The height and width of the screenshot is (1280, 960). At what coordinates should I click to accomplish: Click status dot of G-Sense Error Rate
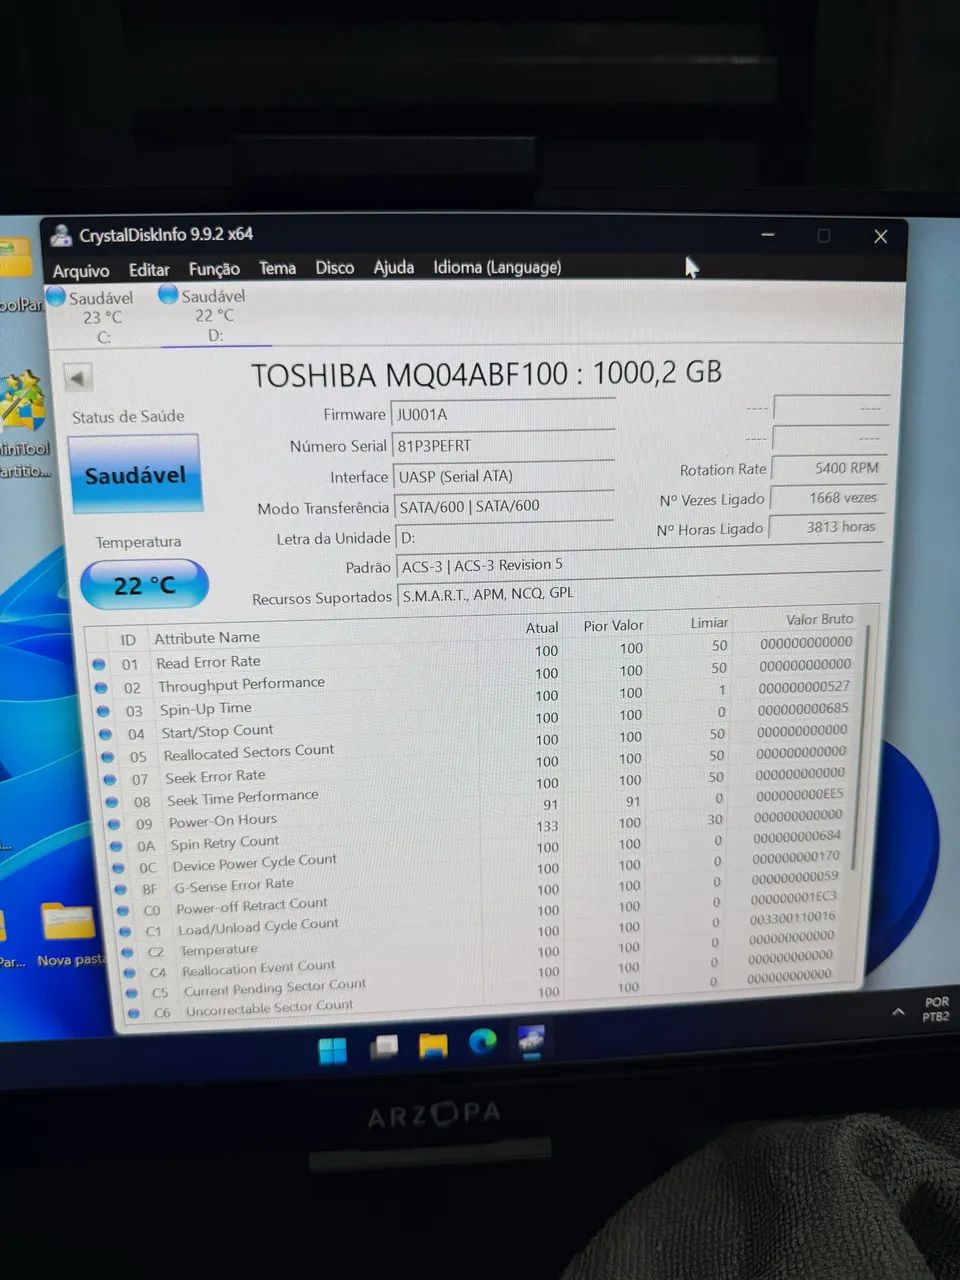[x=120, y=889]
